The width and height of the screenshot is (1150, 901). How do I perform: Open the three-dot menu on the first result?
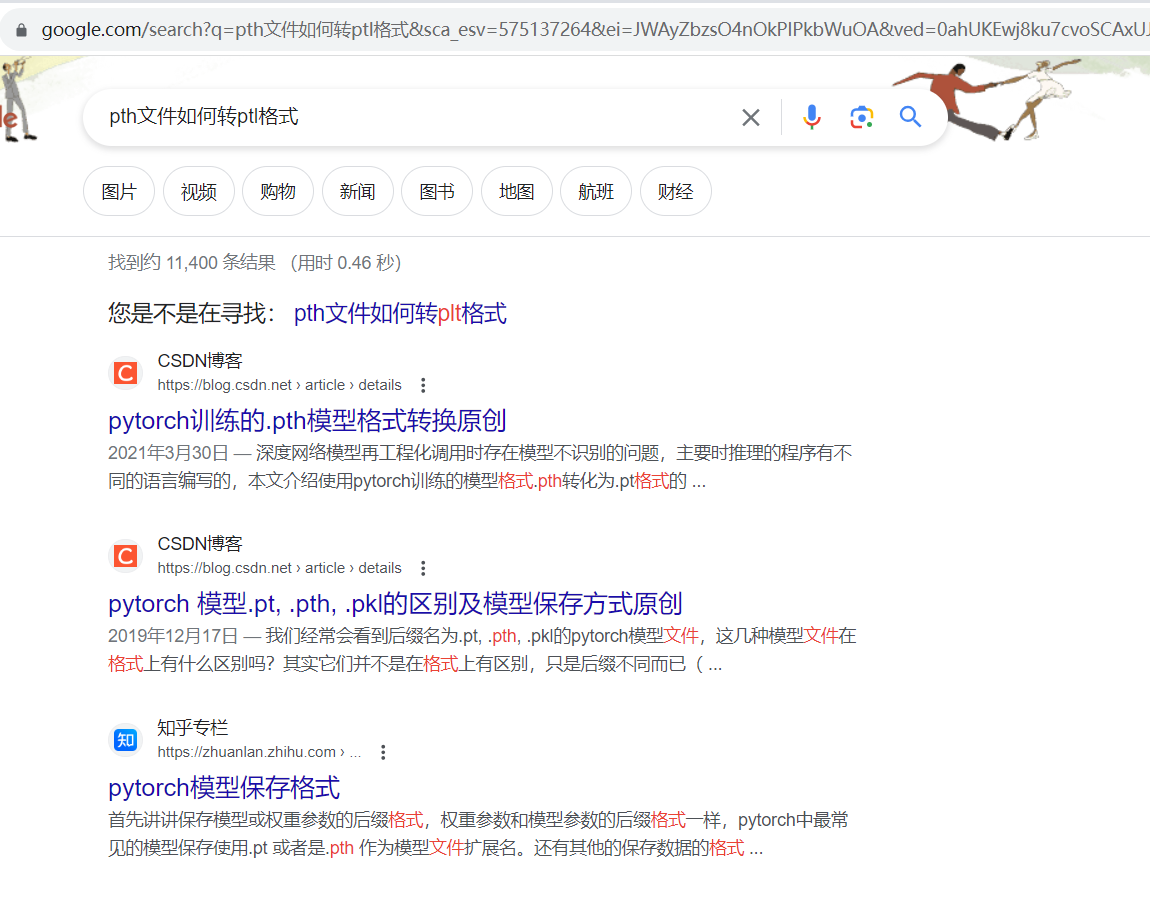click(x=422, y=384)
